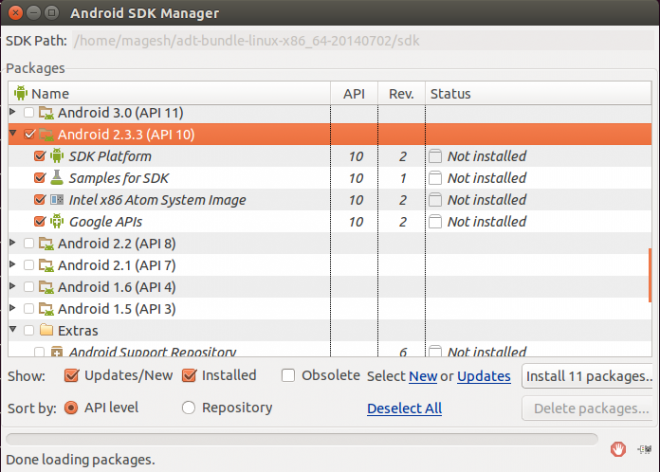Enable the Obsolete checkbox
Image resolution: width=660 pixels, height=472 pixels.
click(x=288, y=376)
